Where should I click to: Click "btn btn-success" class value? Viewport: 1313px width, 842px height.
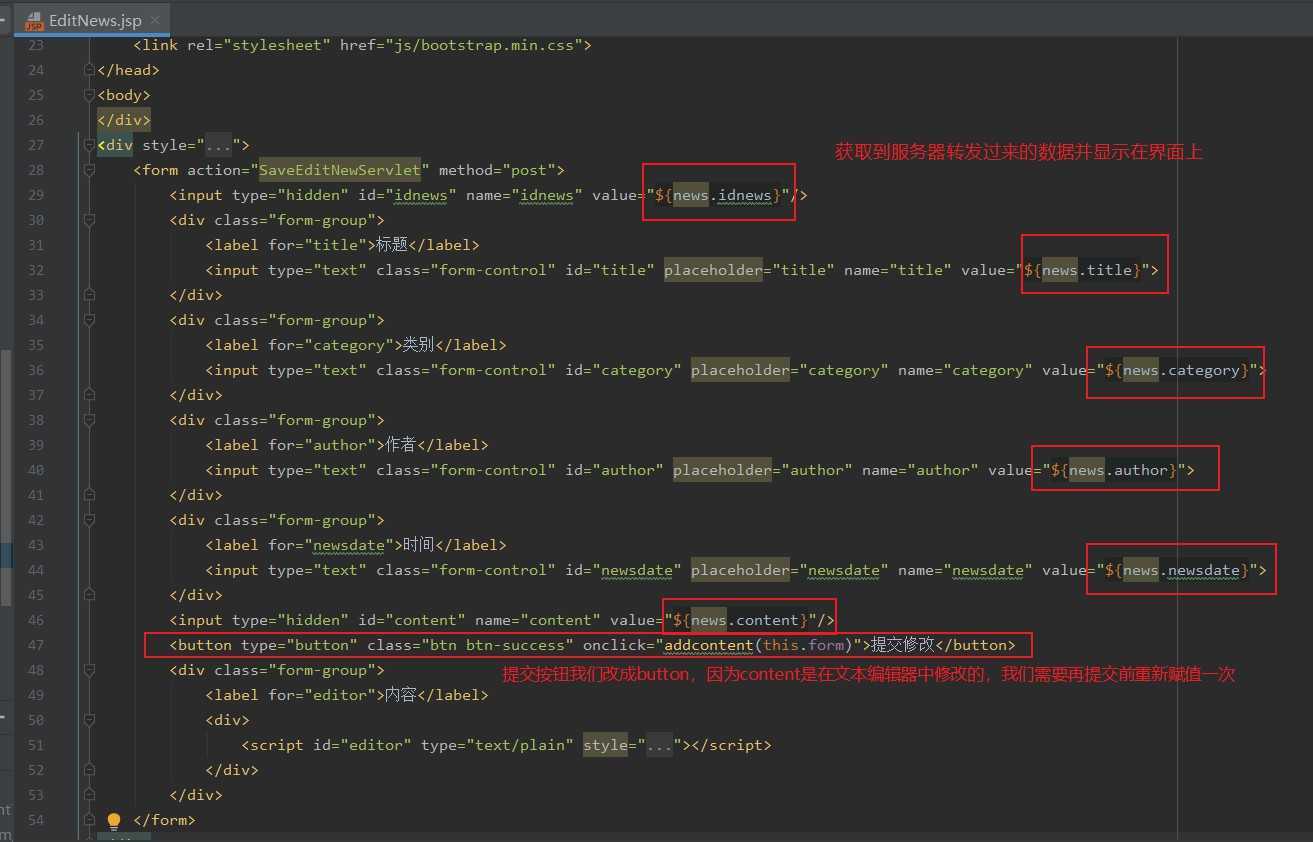[x=498, y=645]
